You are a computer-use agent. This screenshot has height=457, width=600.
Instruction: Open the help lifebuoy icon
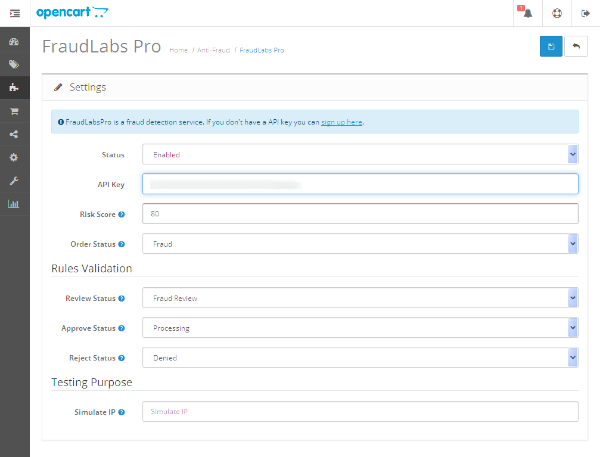coord(557,13)
